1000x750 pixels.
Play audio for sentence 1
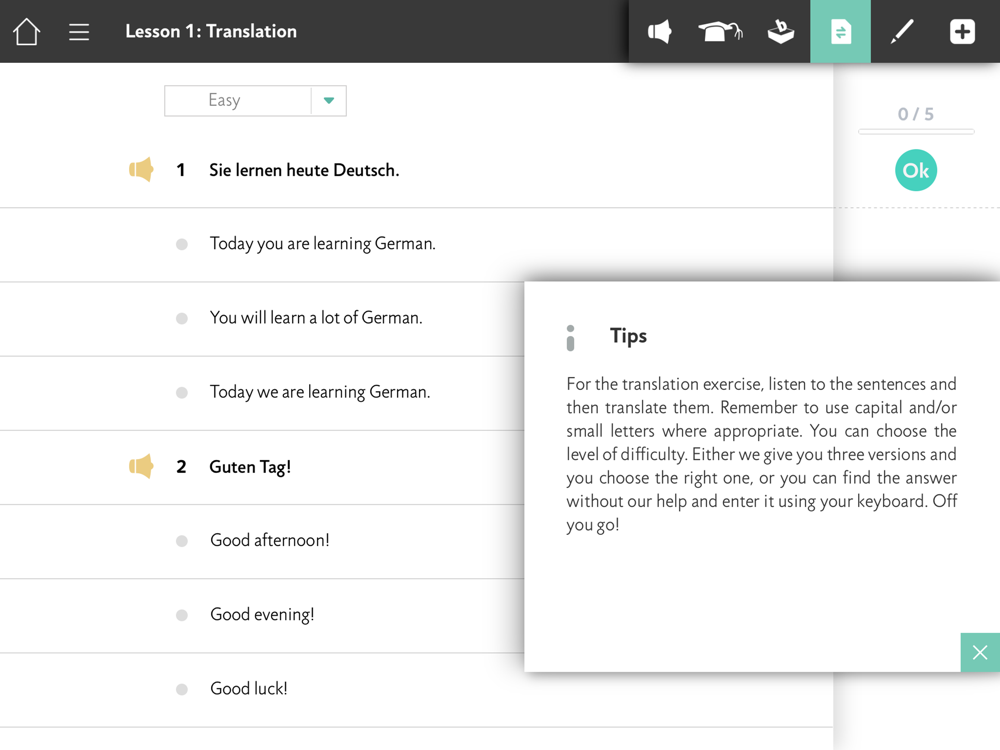[x=141, y=170]
